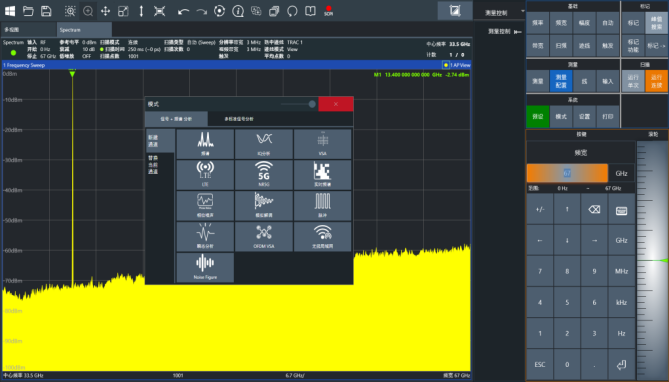Click the SmartGrid icon at toolbar right
This screenshot has width=669, height=382.
(455, 11)
